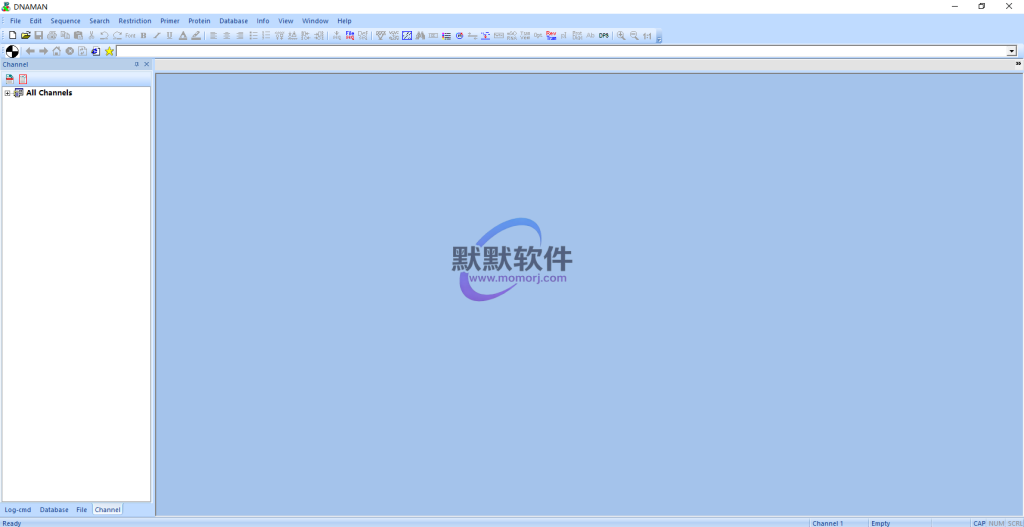Click the black-and-white circle DNAMAN icon
The height and width of the screenshot is (527, 1024).
click(12, 51)
